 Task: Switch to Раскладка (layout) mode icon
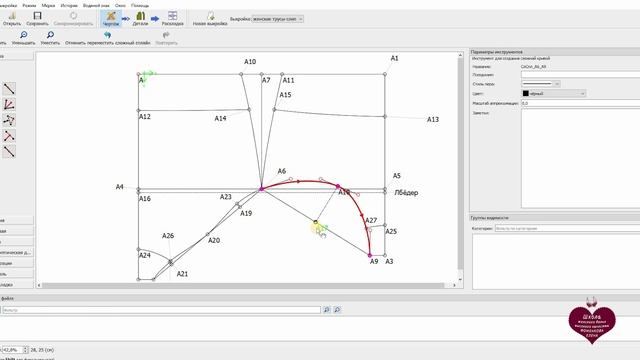coord(172,16)
